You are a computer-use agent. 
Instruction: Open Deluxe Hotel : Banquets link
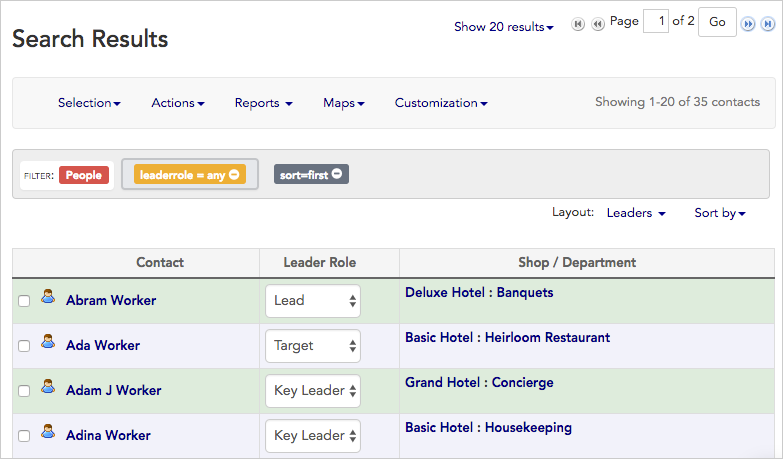pyautogui.click(x=478, y=293)
